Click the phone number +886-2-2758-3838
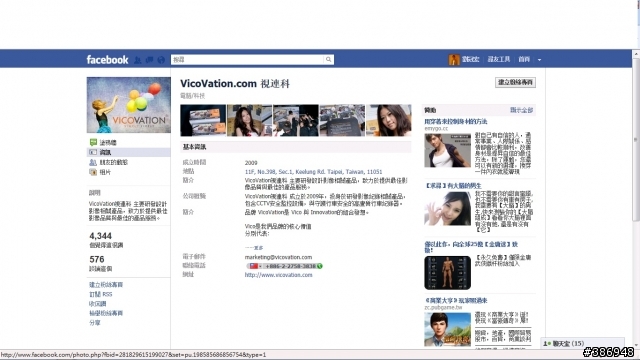This screenshot has width=640, height=360. 290,266
